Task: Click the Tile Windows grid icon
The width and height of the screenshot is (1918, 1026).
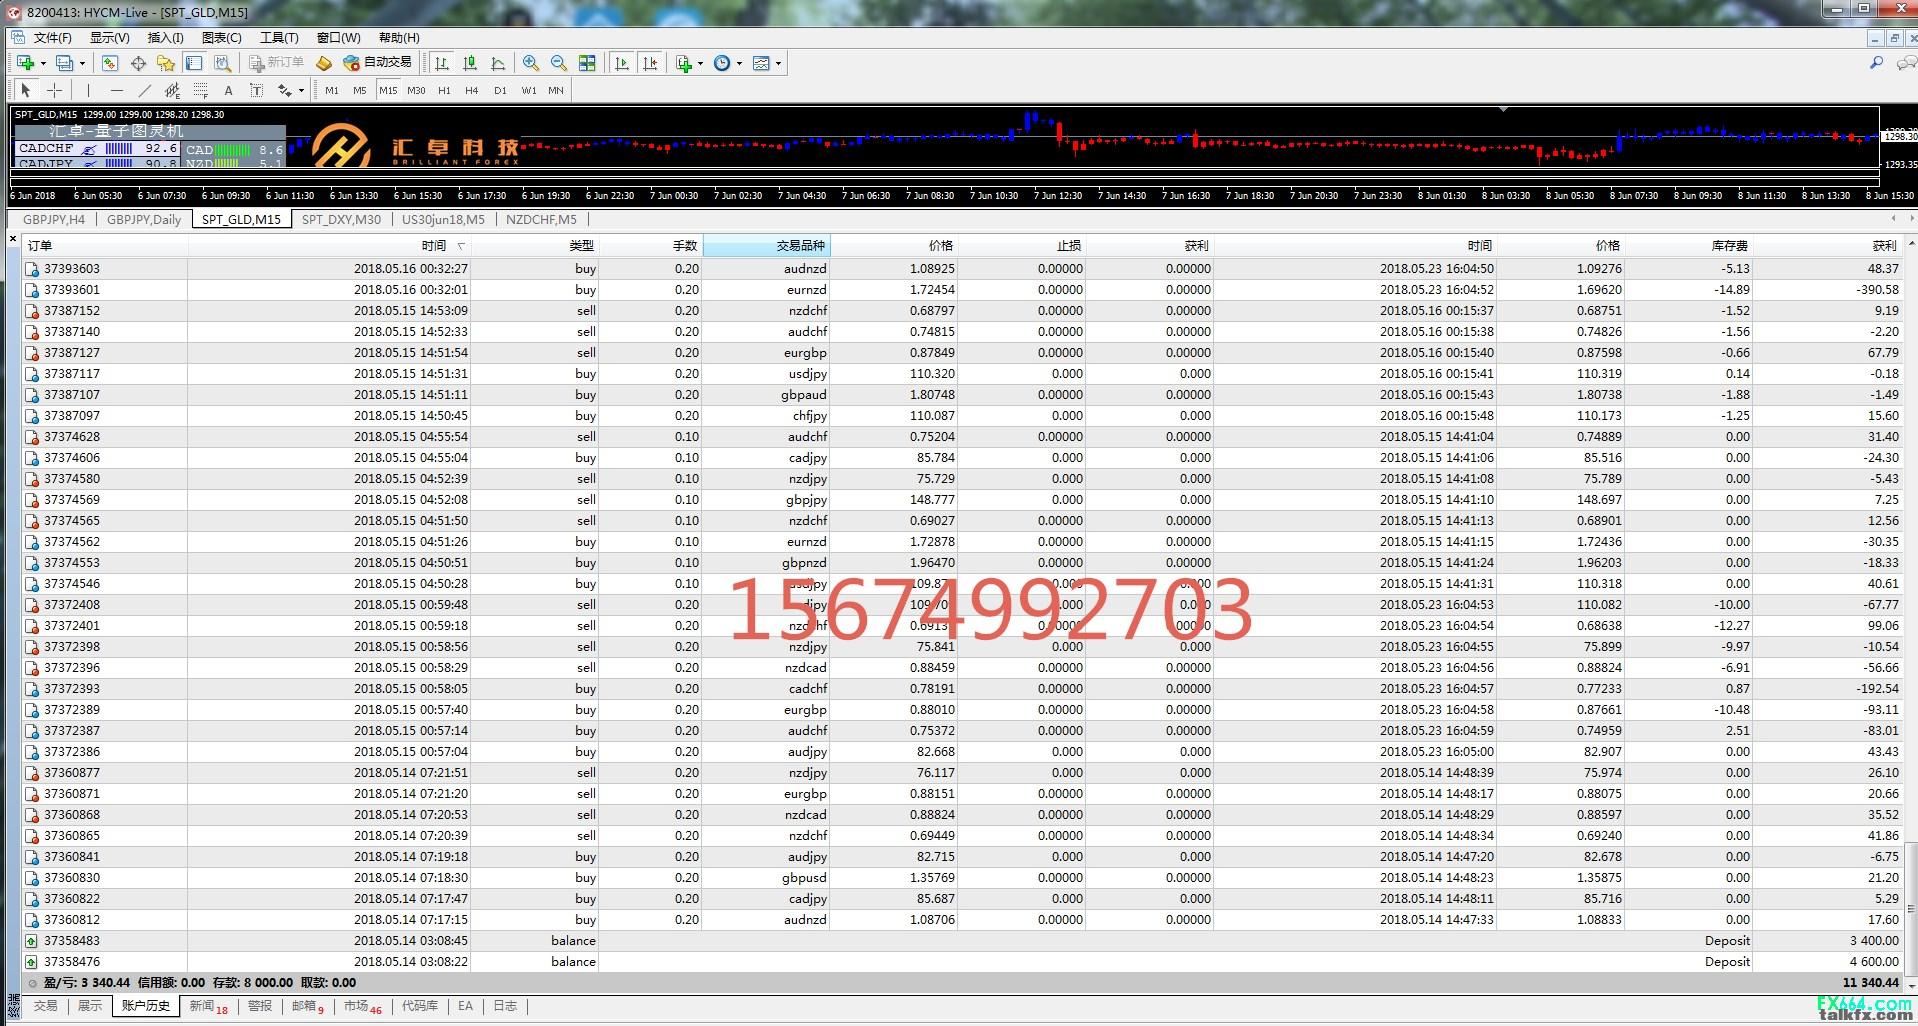Action: 587,63
